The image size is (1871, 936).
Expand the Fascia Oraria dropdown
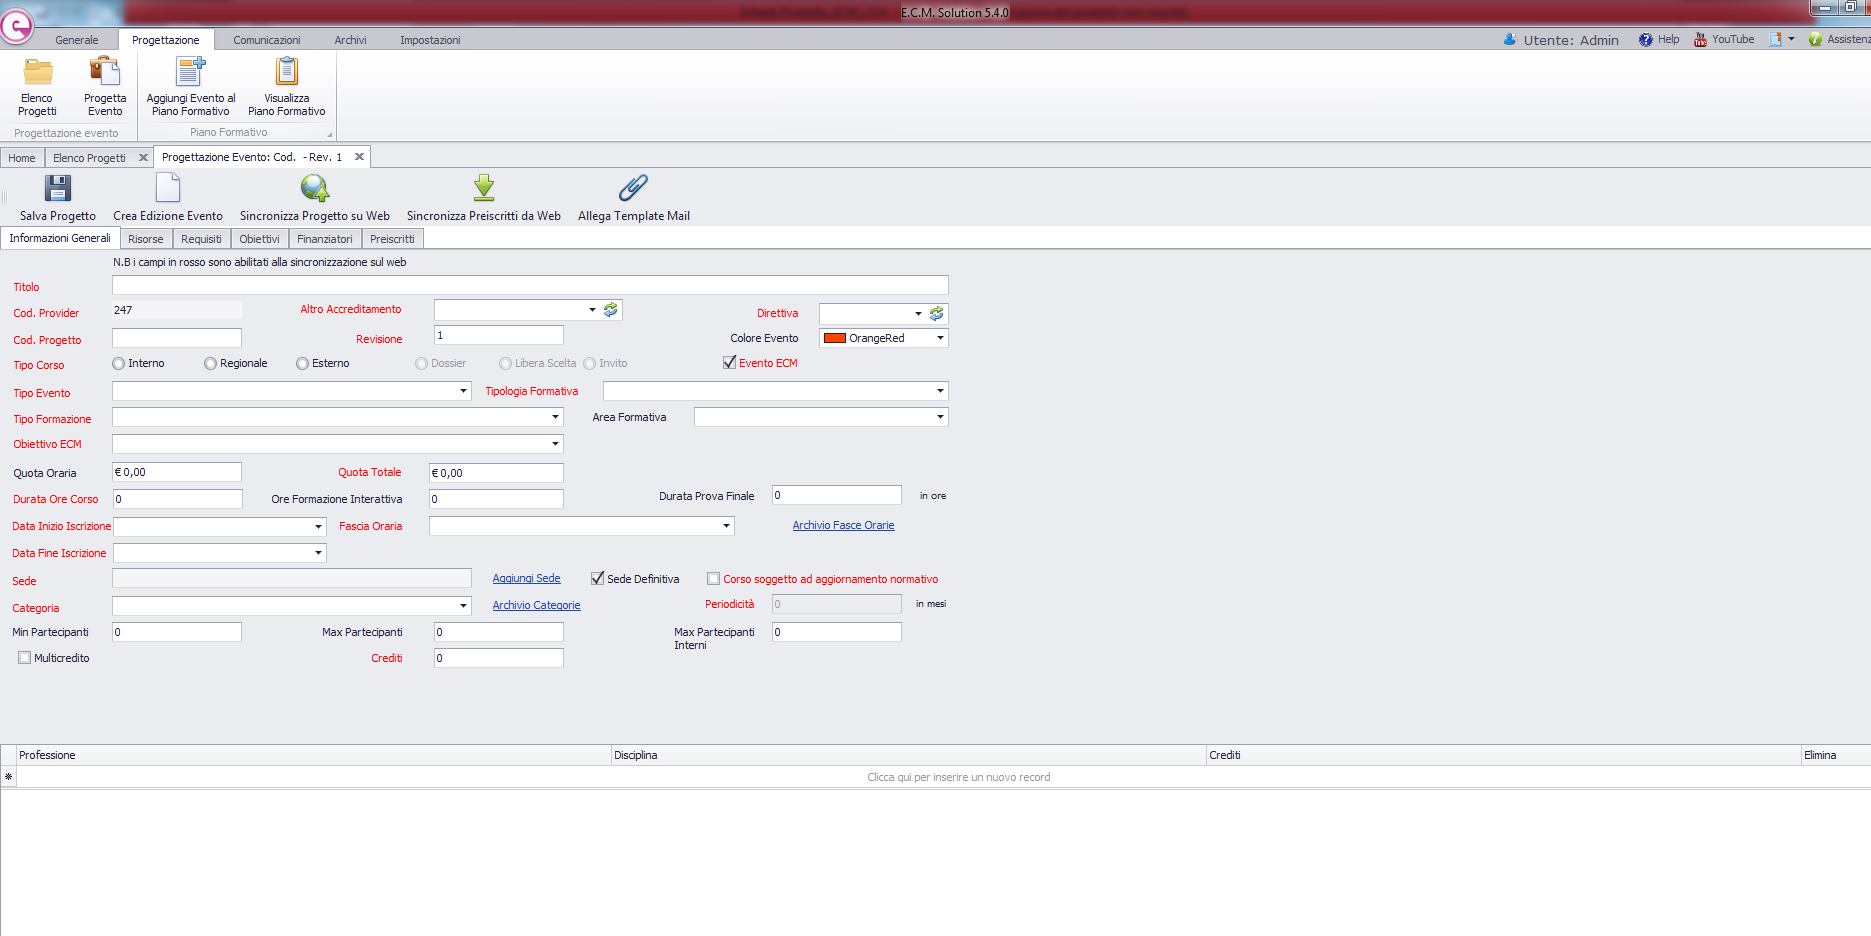click(x=727, y=526)
